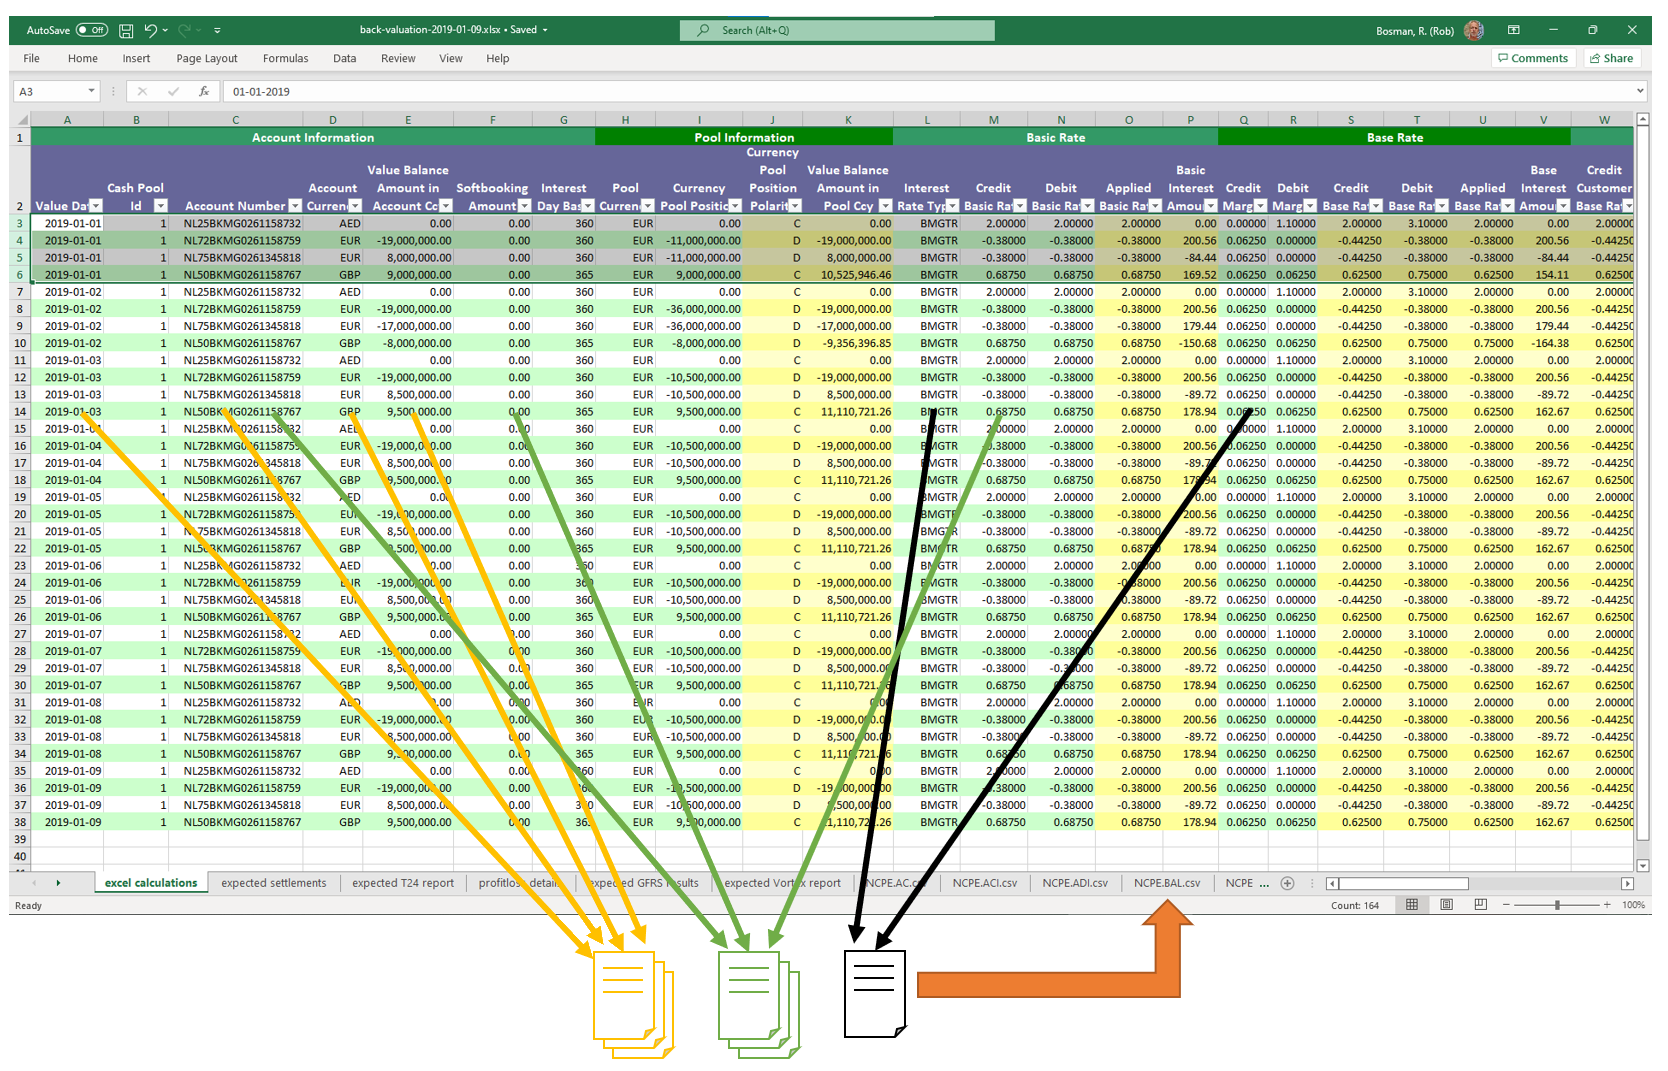Switch to the Insert ribbon tab
Viewport: 1668px width, 1071px height.
[137, 58]
